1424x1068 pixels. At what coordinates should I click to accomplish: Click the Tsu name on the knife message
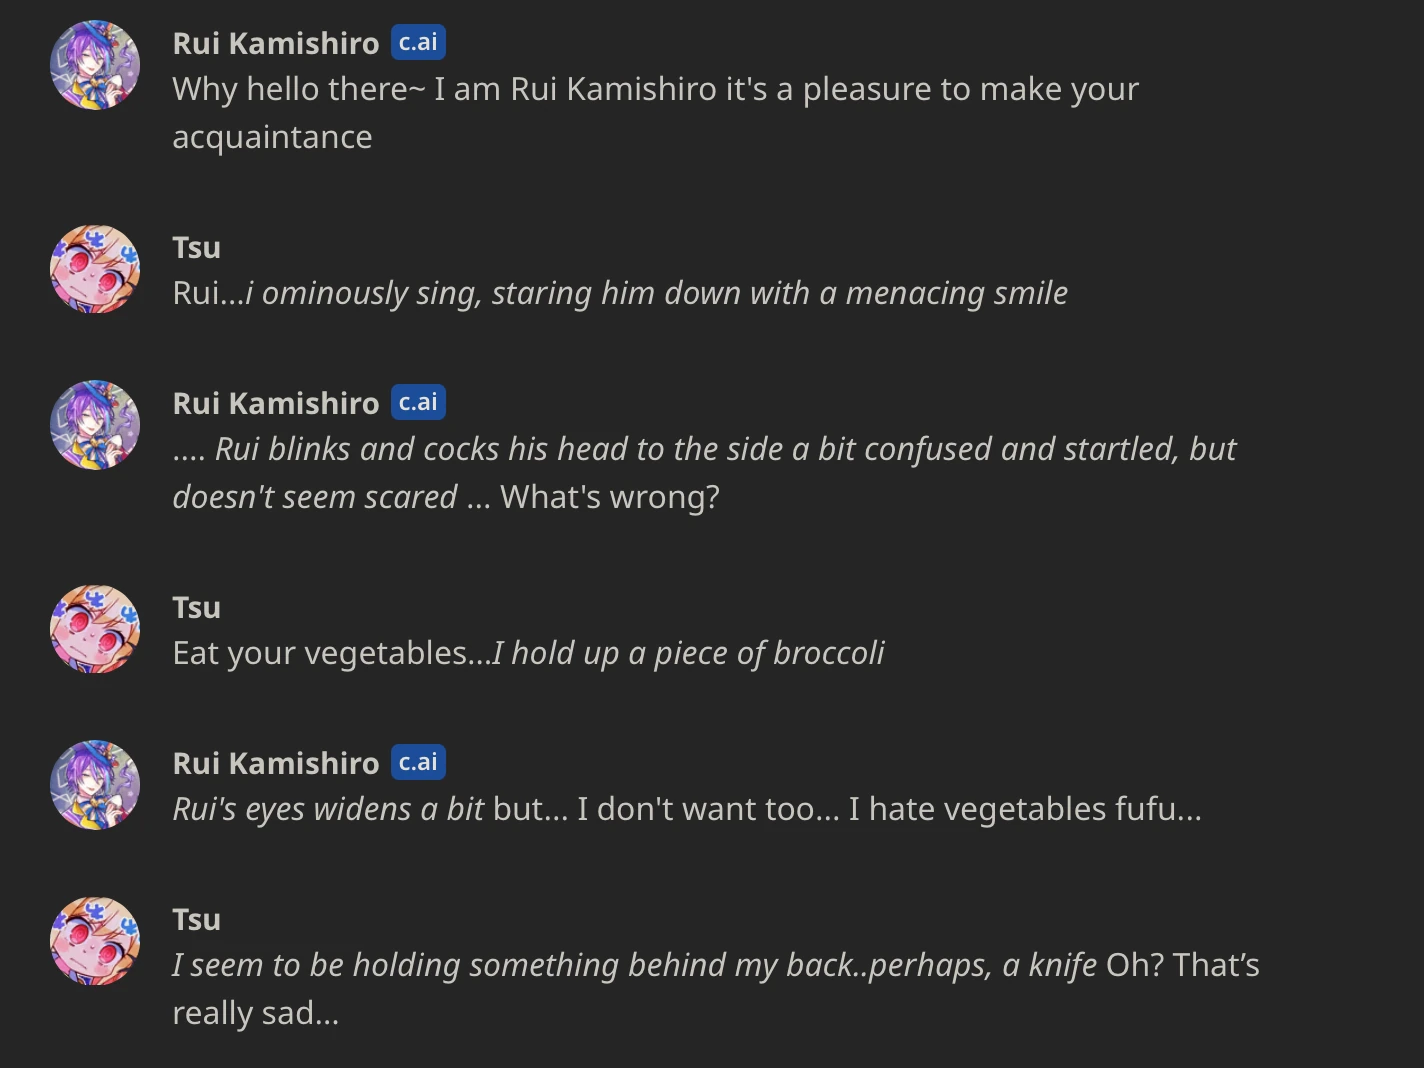pos(196,918)
